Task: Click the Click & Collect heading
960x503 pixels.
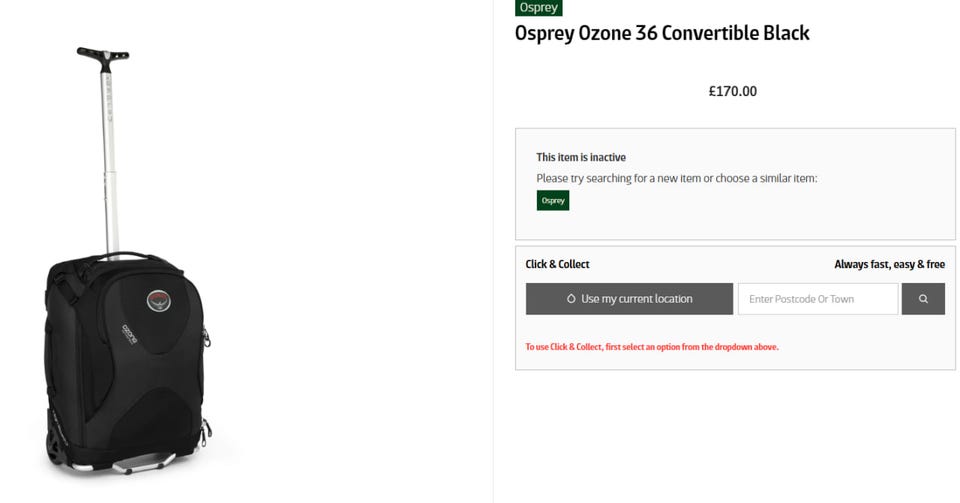Action: pos(557,264)
